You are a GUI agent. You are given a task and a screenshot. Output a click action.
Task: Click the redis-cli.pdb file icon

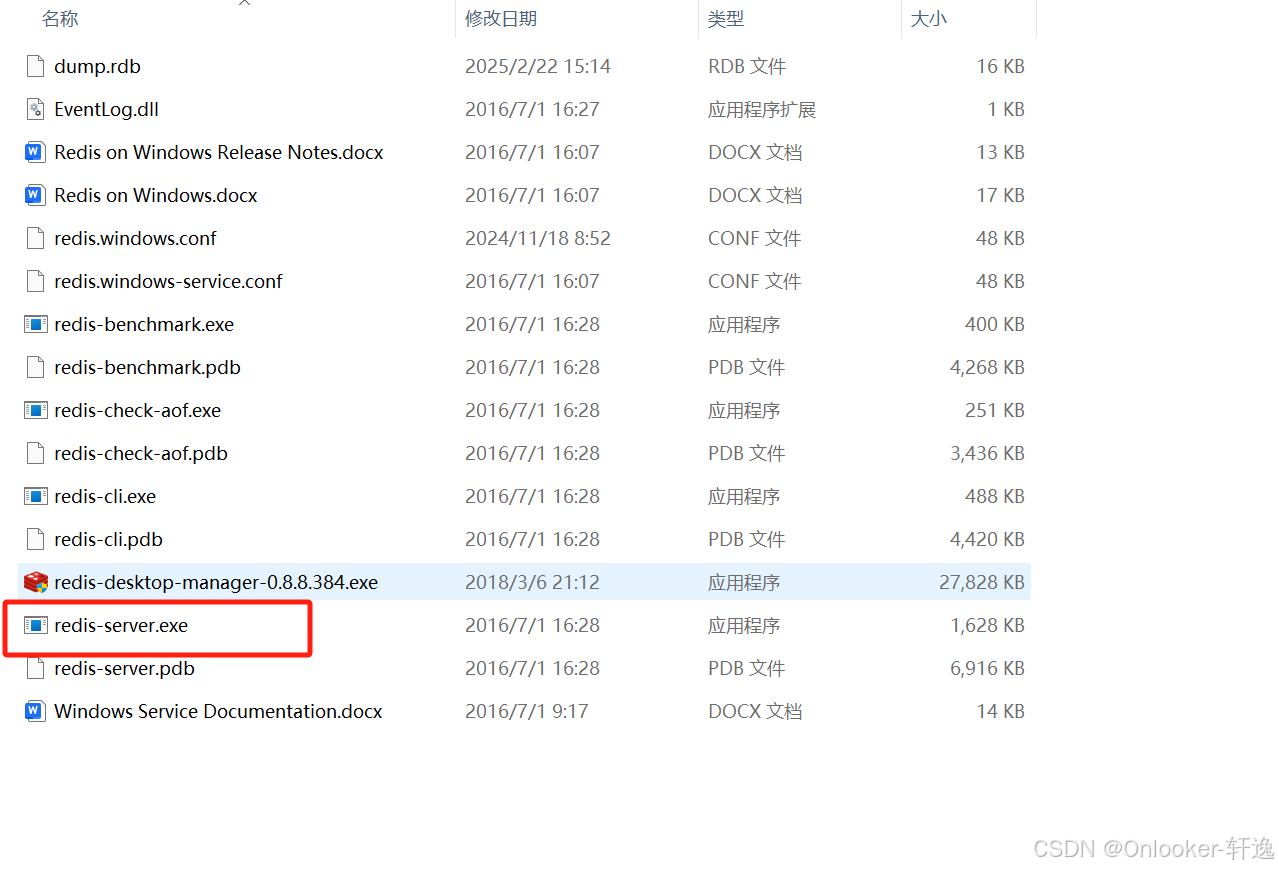point(35,540)
